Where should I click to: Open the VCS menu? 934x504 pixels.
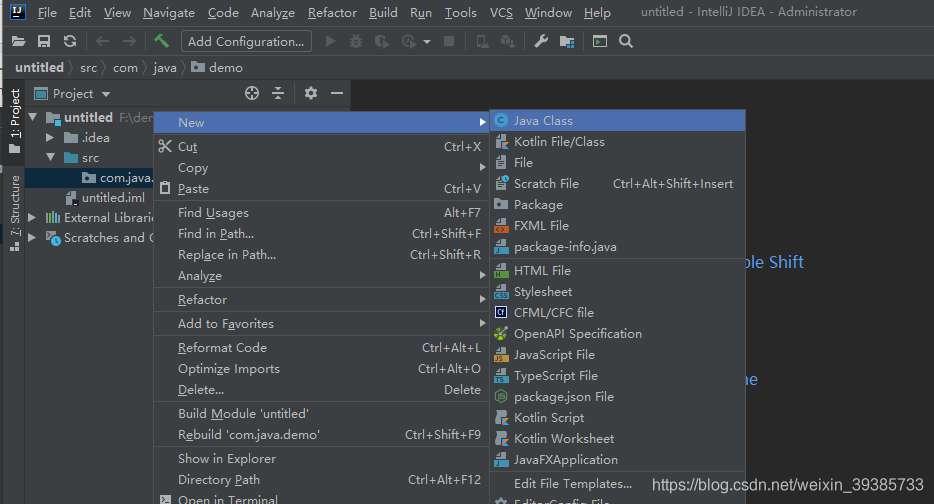[x=501, y=13]
